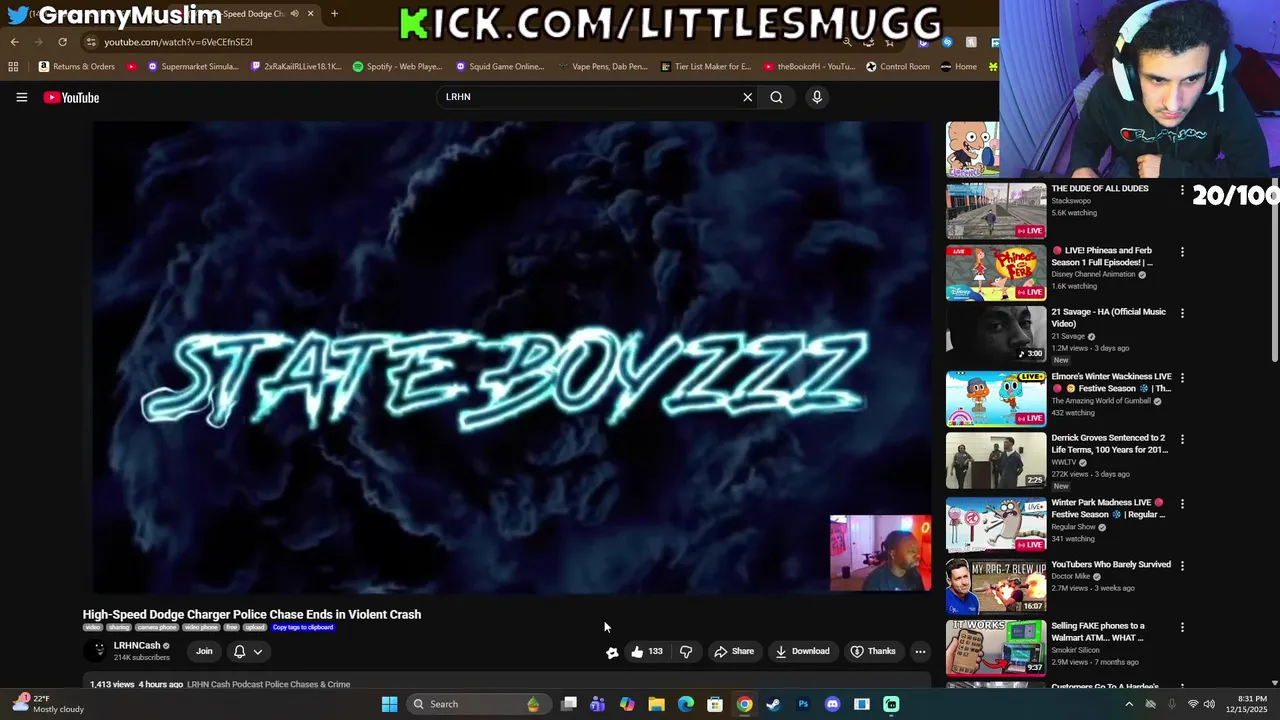The width and height of the screenshot is (1280, 720).
Task: Open YouTubers Who Barely Survived title
Action: point(1111,564)
